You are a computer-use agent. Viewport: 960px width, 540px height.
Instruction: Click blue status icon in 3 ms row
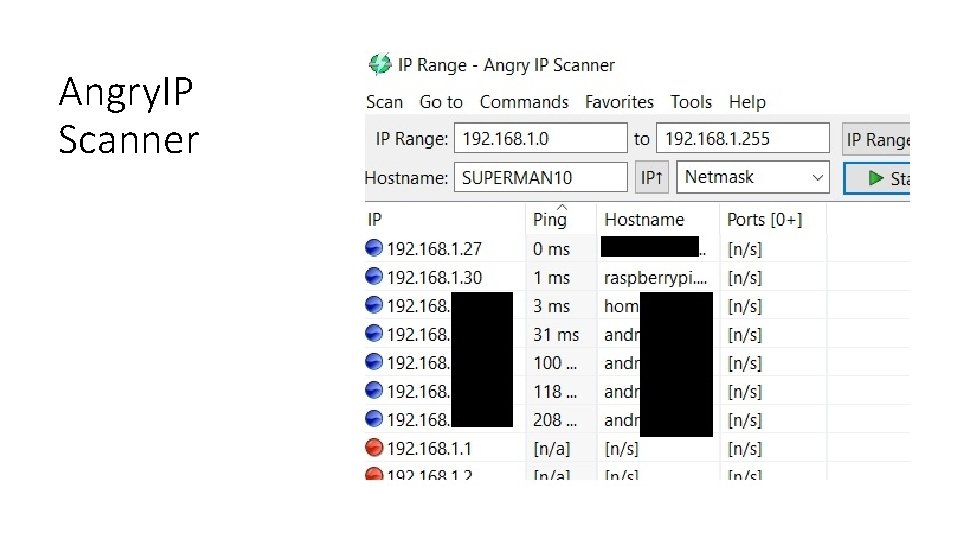tap(373, 305)
